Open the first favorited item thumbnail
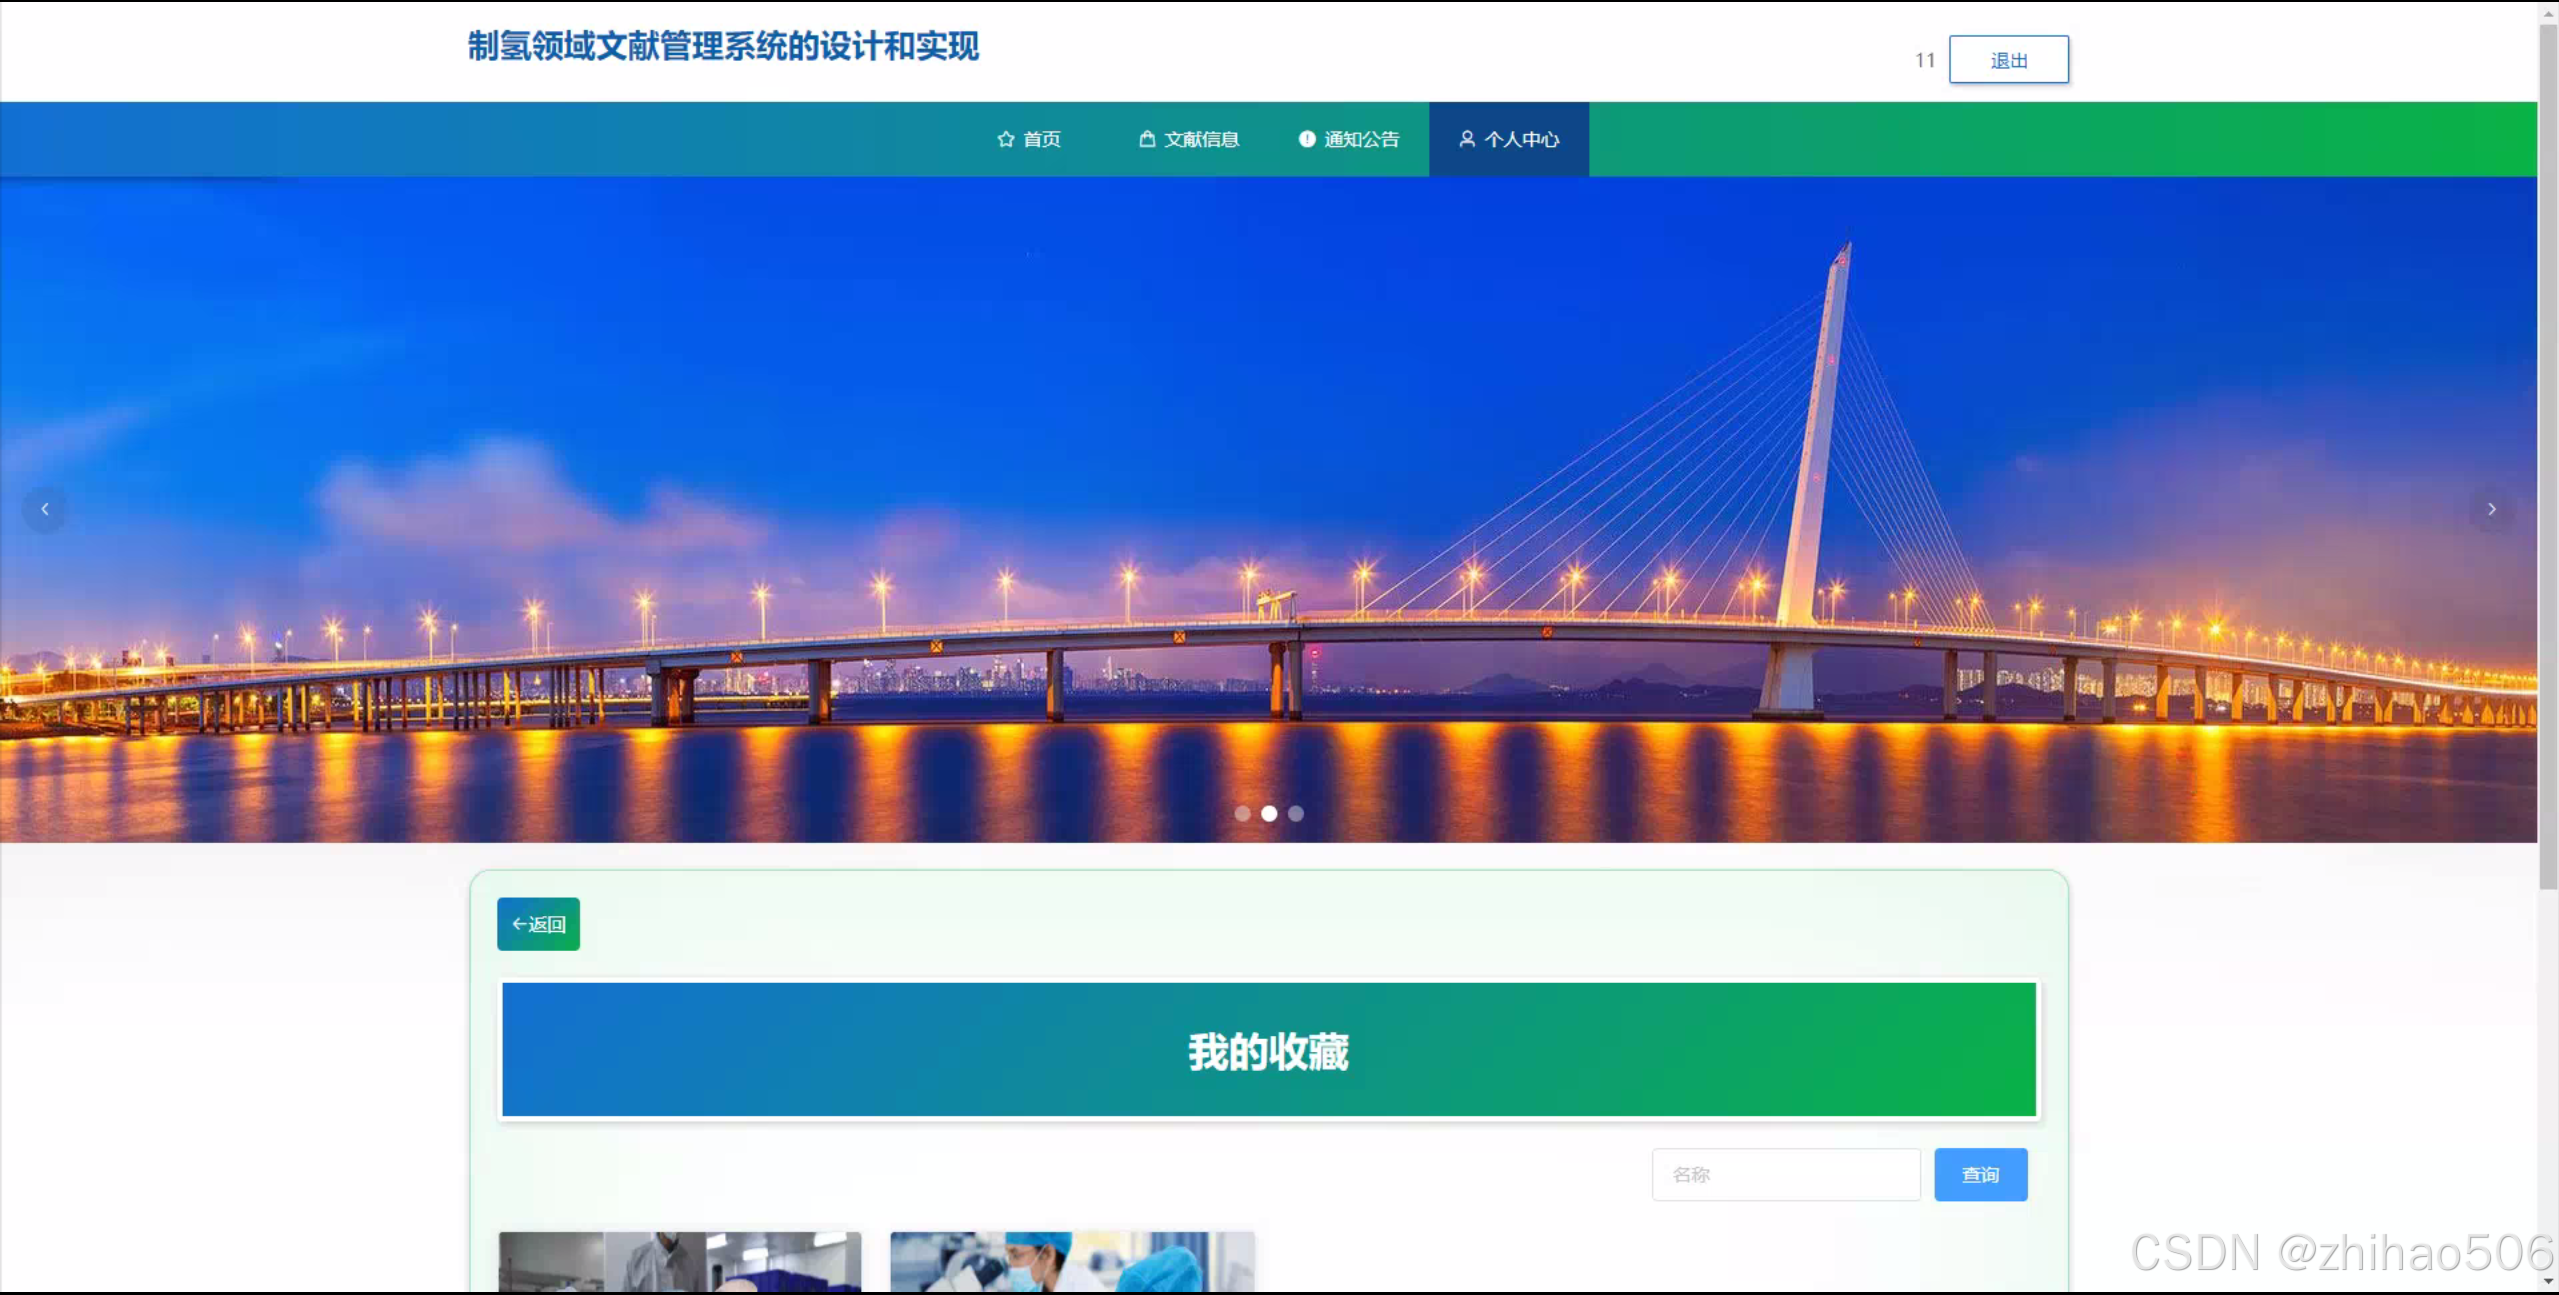Screen dimensions: 2559x1295 [679, 1261]
